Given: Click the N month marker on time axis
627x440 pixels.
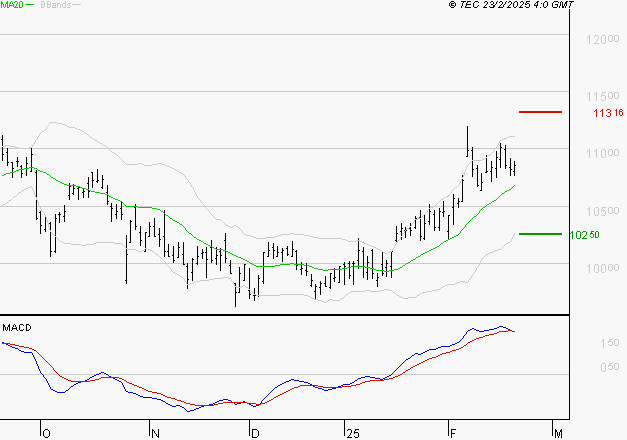Looking at the screenshot, I should pos(156,434).
